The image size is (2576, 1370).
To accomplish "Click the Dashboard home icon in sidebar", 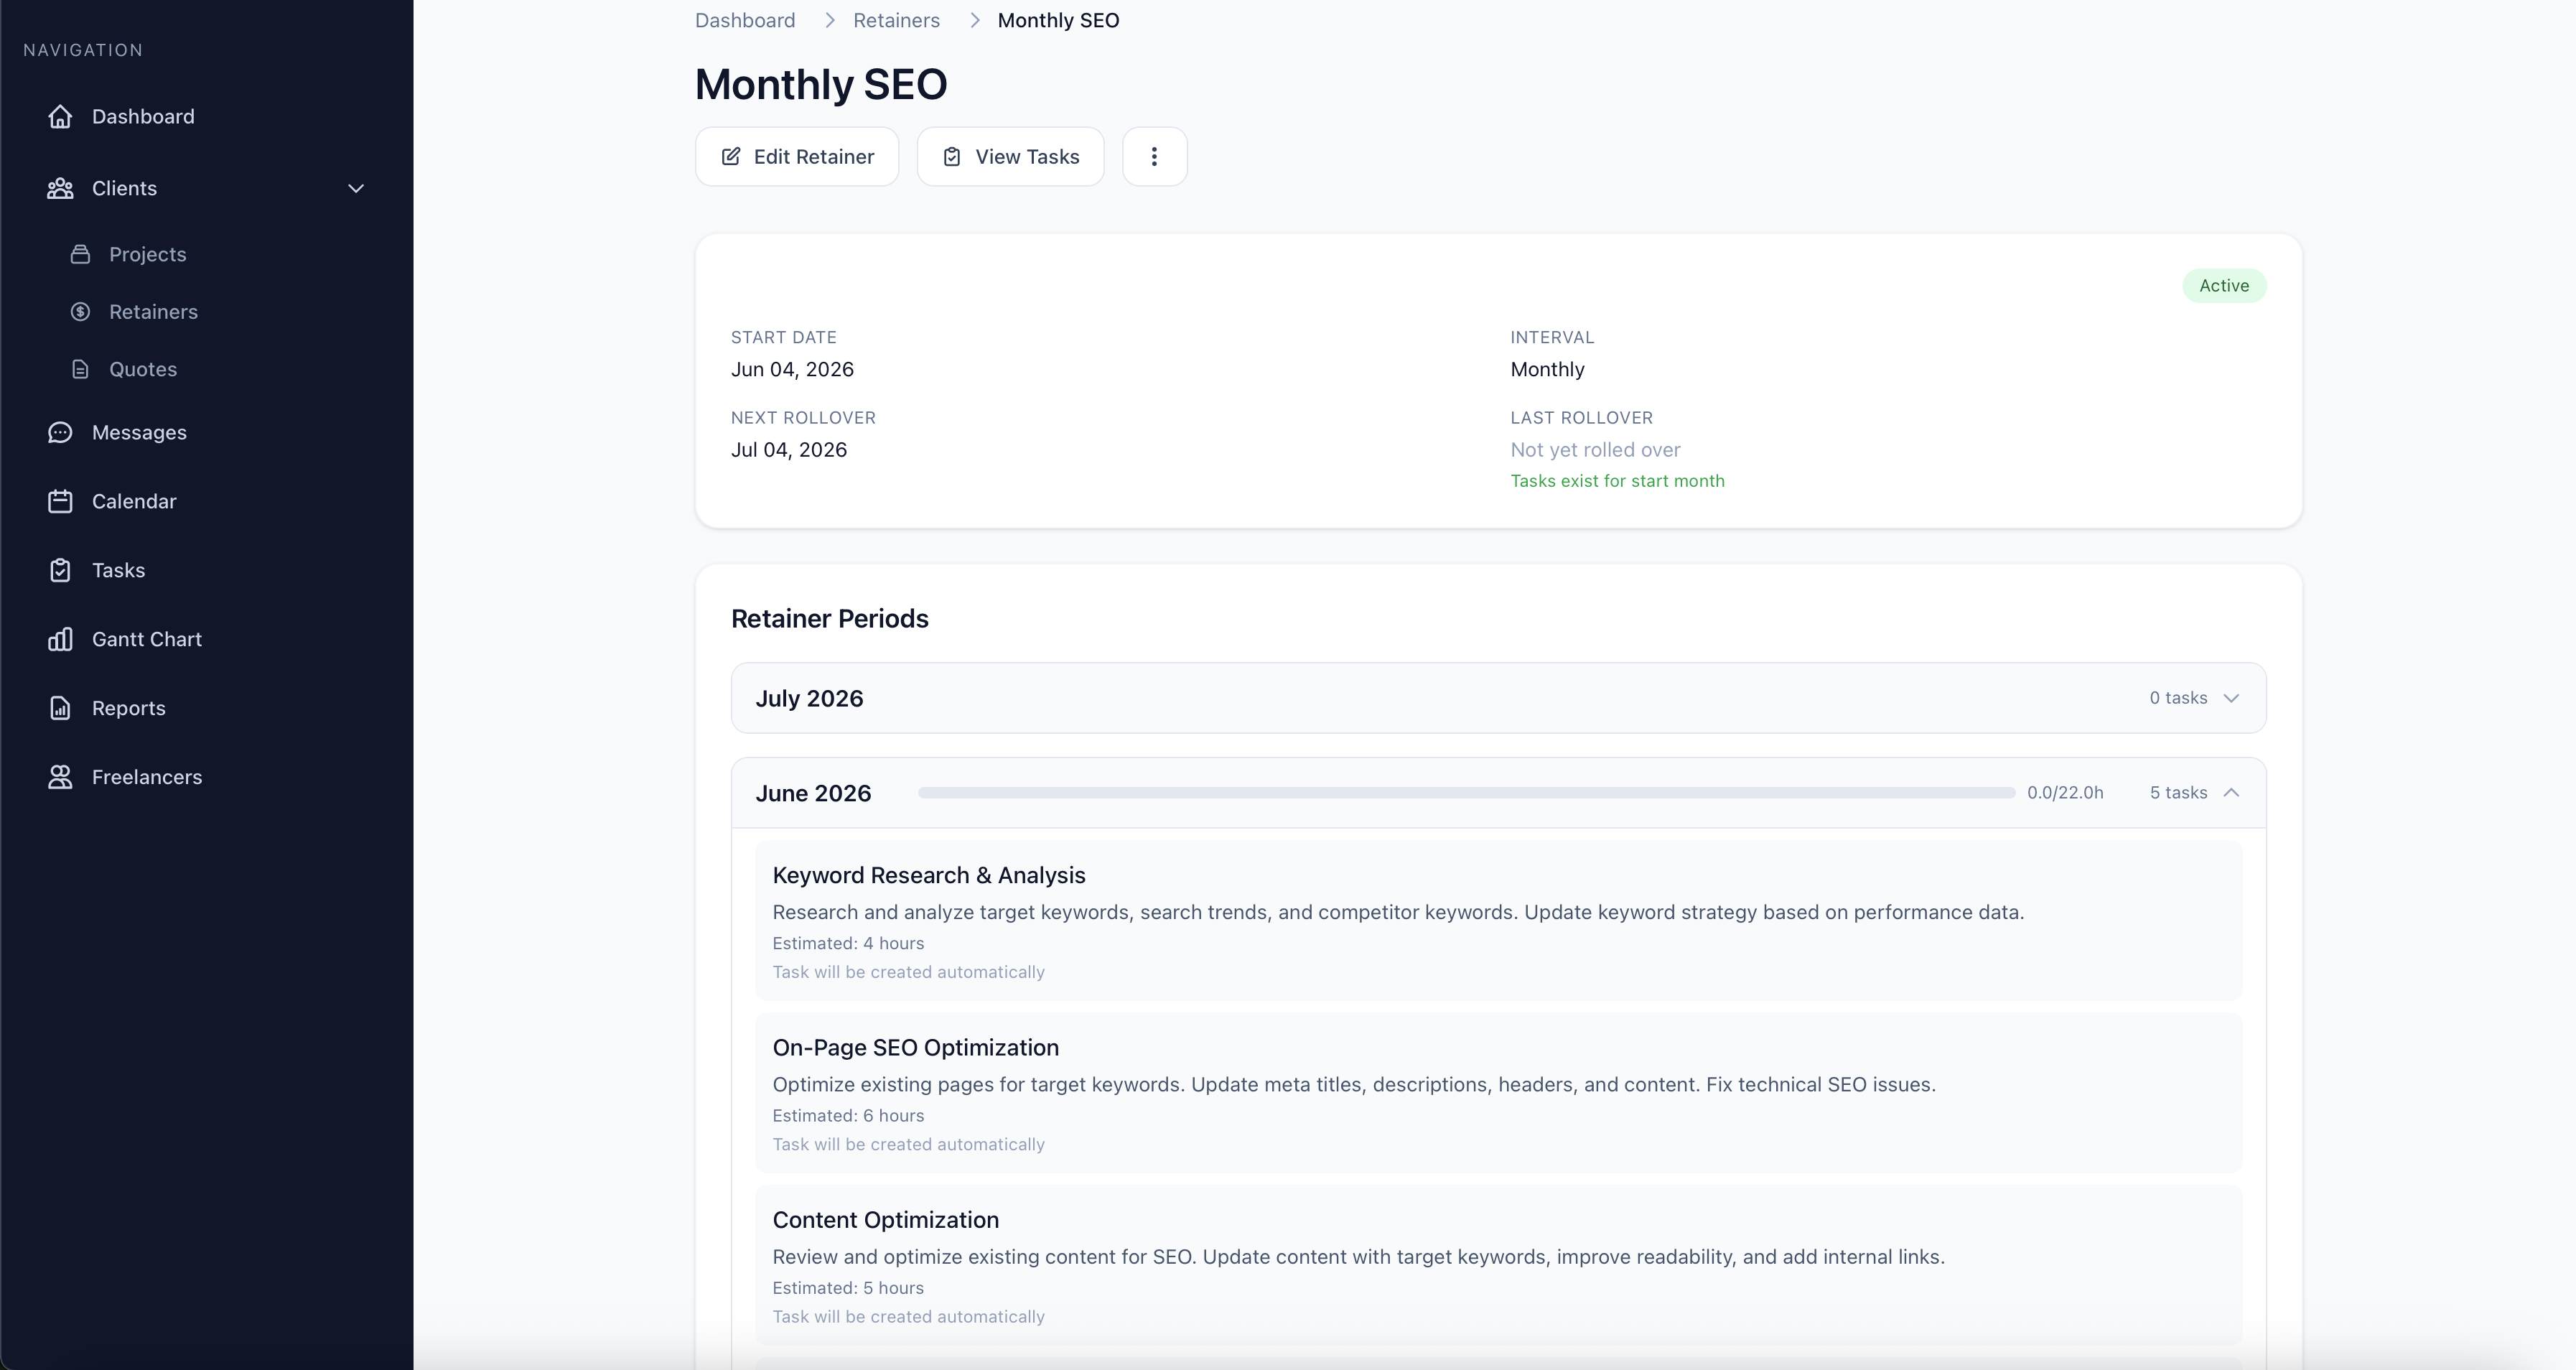I will (x=60, y=117).
